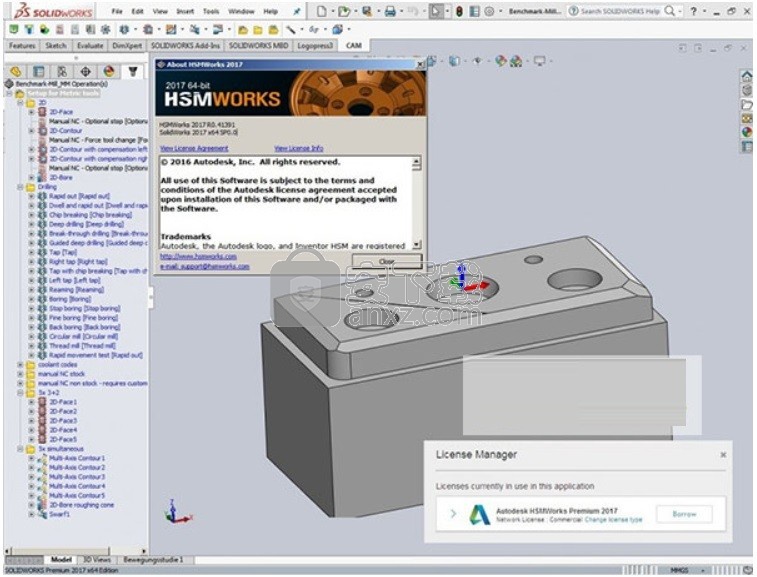Open the Tools menu
The image size is (757, 577).
click(211, 11)
